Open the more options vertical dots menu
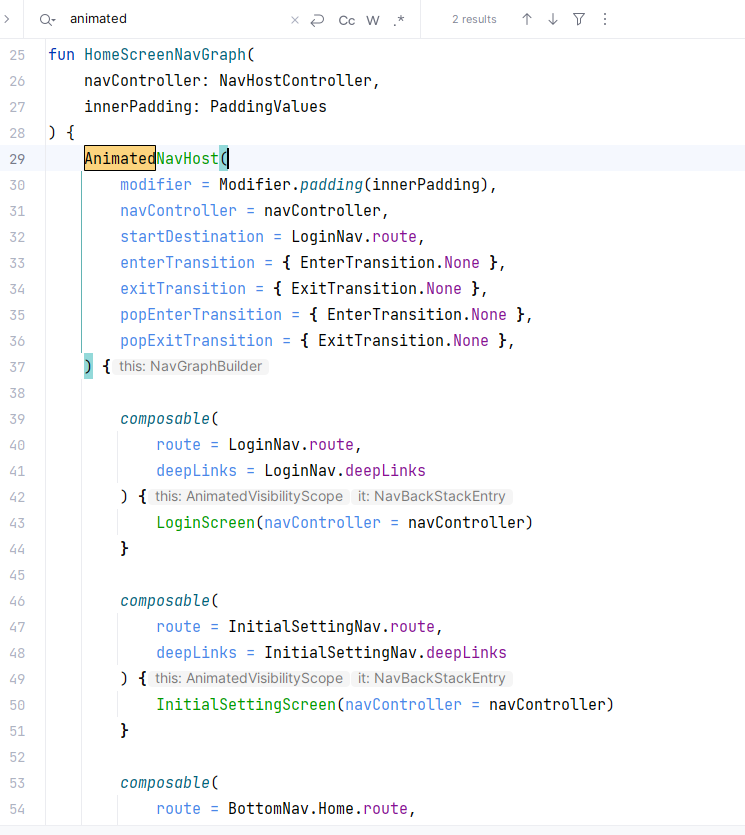This screenshot has width=745, height=835. tap(605, 19)
